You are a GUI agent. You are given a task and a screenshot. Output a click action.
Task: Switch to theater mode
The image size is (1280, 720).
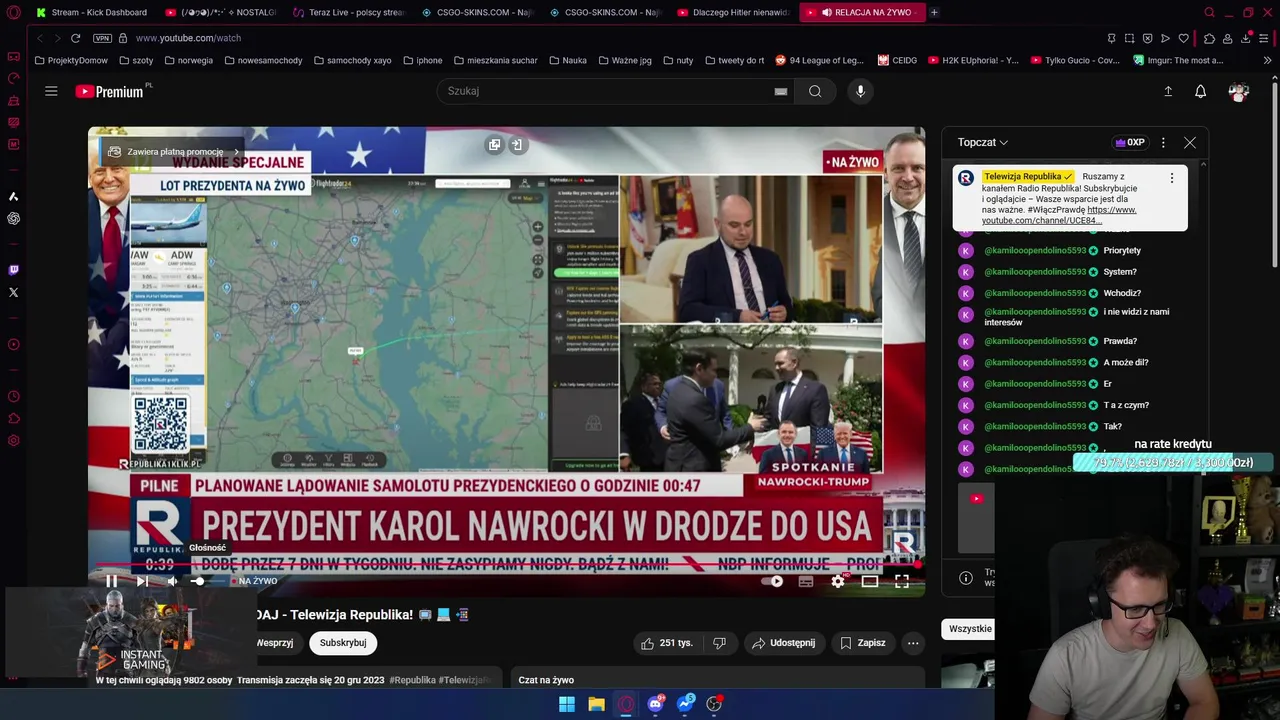870,581
